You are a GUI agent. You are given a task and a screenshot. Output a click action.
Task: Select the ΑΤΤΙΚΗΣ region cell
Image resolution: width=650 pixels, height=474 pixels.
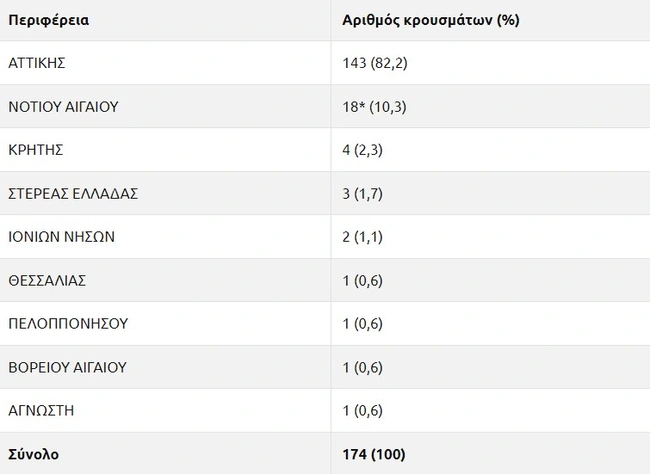[37, 63]
